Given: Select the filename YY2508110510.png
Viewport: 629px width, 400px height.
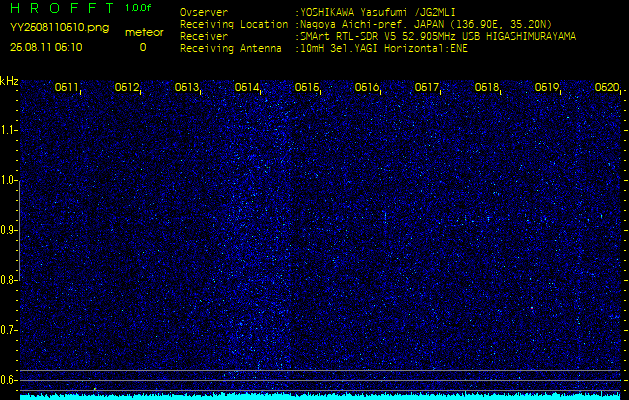Looking at the screenshot, I should pyautogui.click(x=59, y=28).
